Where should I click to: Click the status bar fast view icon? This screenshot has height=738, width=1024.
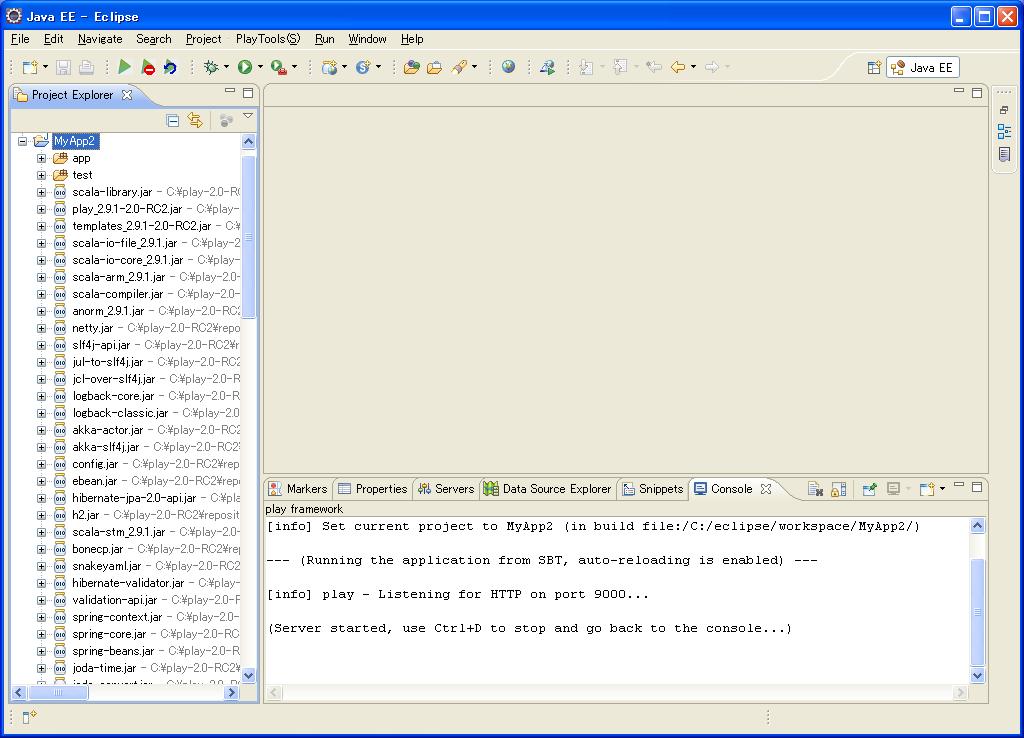29,717
